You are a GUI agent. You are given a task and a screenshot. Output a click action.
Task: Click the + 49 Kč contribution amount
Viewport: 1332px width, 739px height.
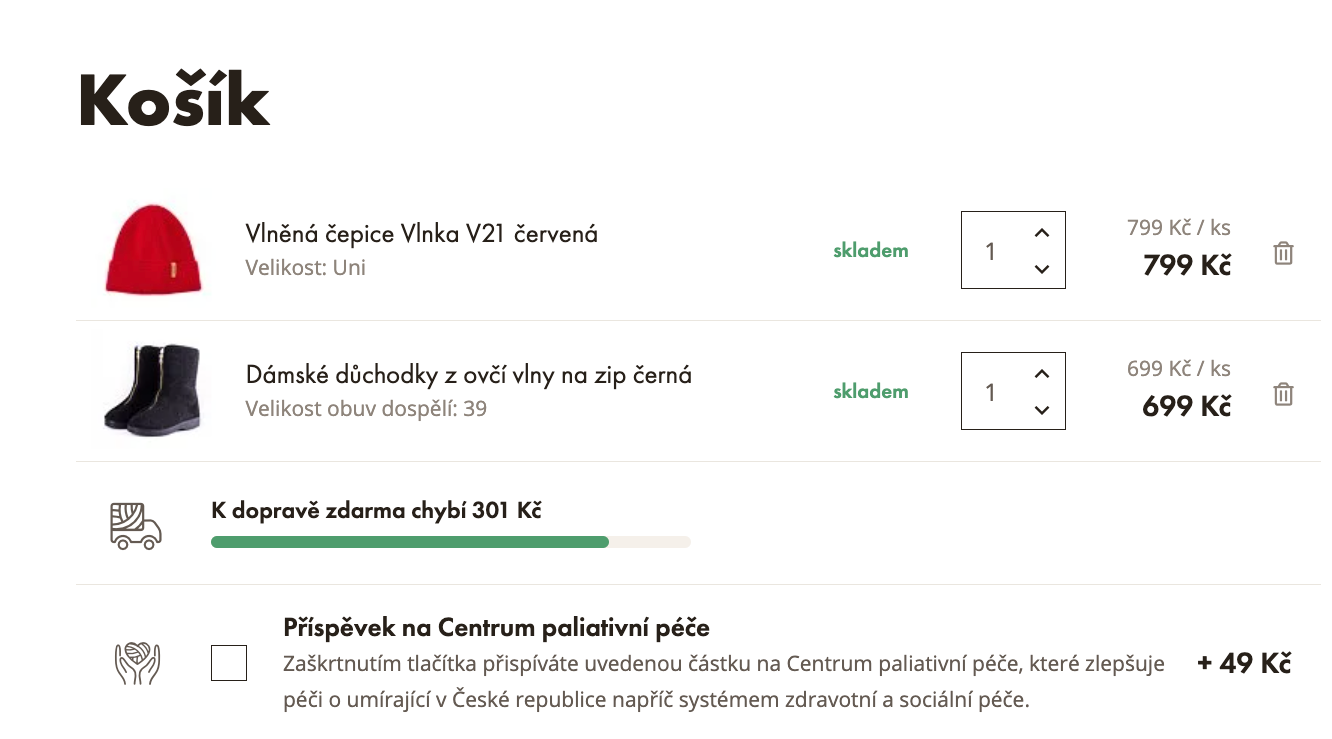coord(1244,663)
